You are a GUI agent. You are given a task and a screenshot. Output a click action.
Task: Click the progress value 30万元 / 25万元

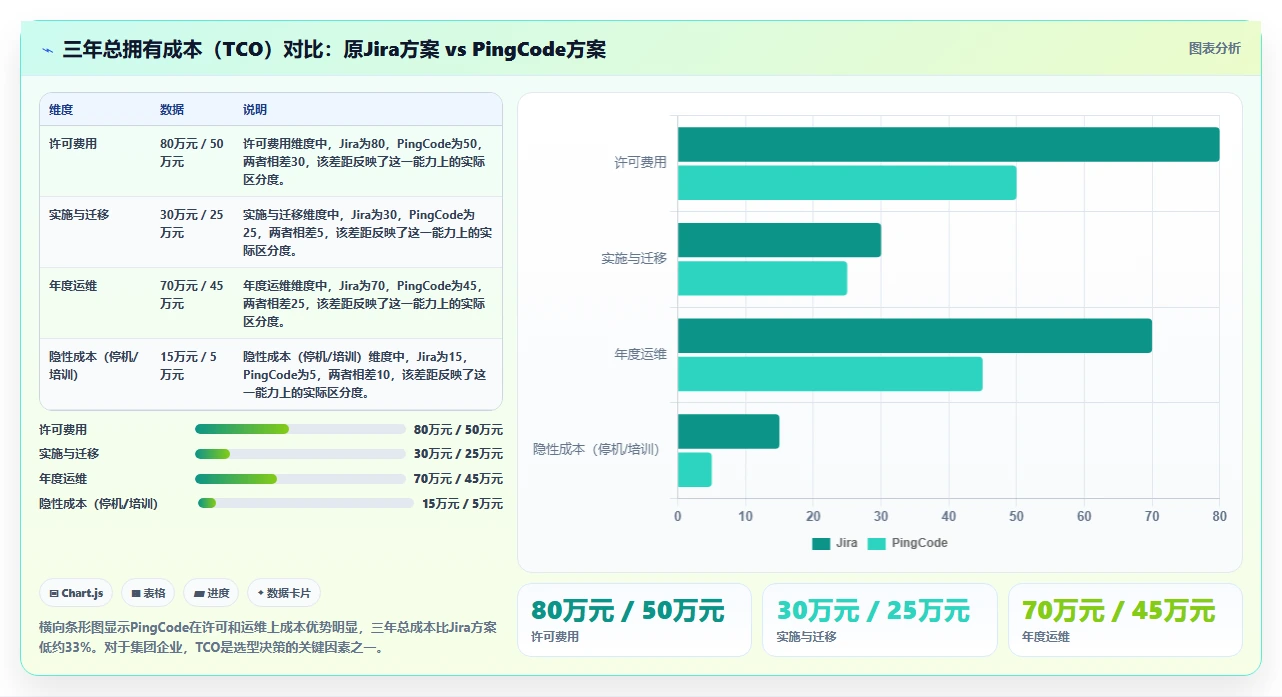pyautogui.click(x=458, y=454)
